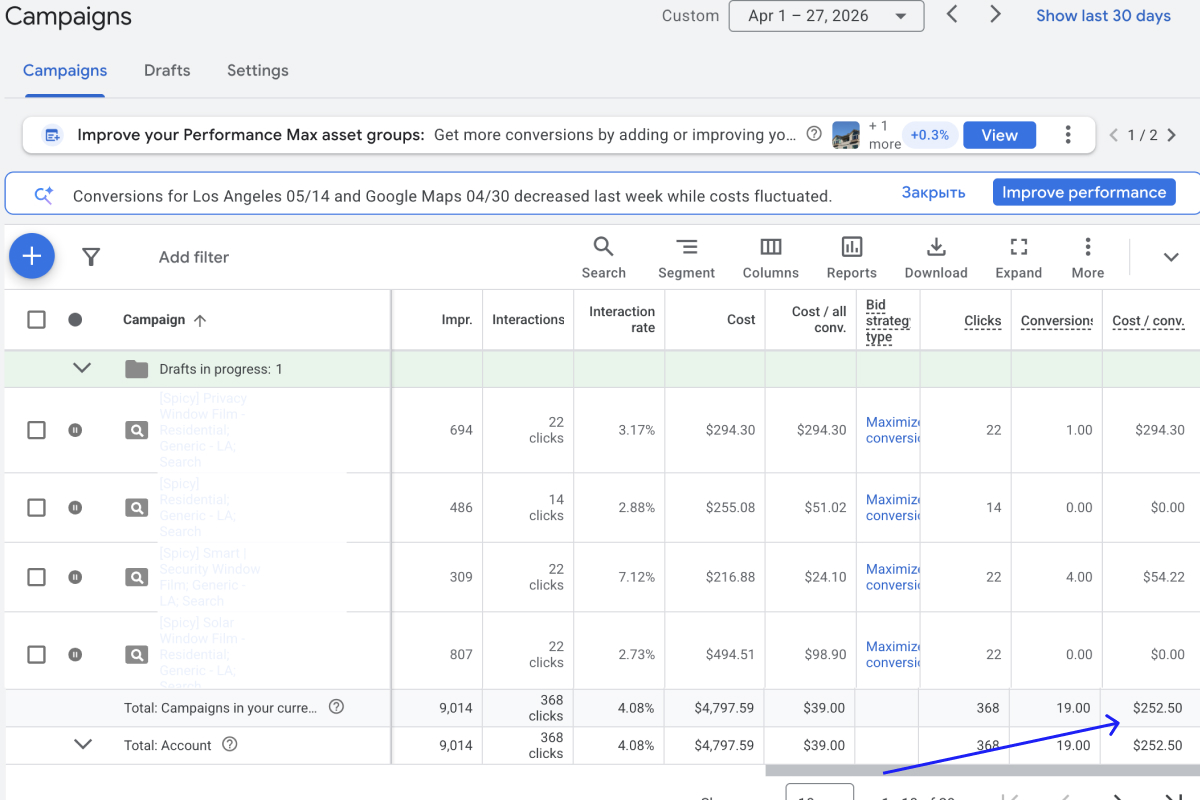Sort by Impr. column header

pyautogui.click(x=457, y=320)
